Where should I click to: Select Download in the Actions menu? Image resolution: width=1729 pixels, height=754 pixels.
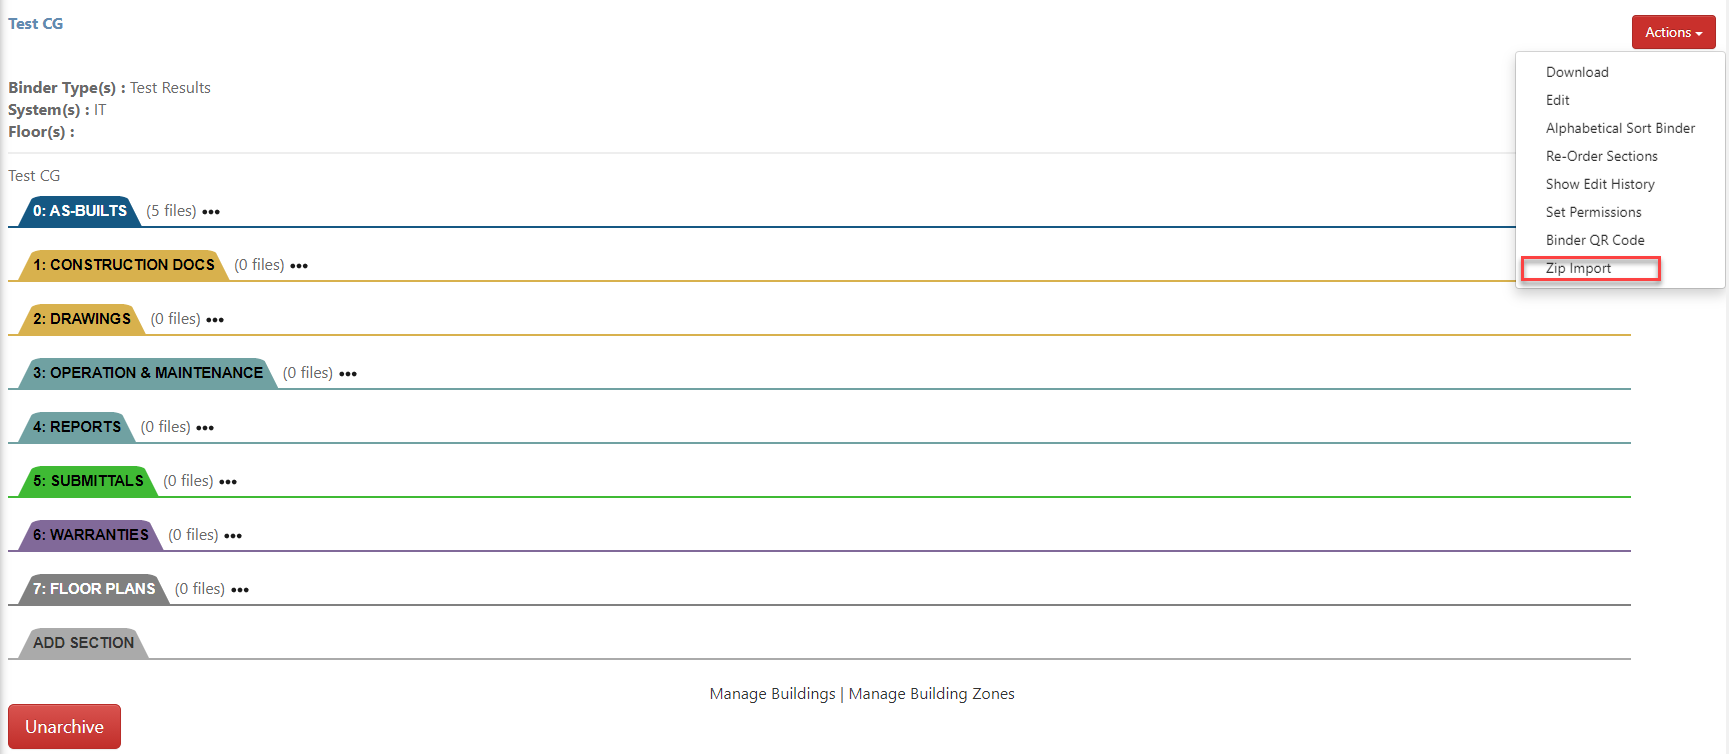click(x=1577, y=72)
